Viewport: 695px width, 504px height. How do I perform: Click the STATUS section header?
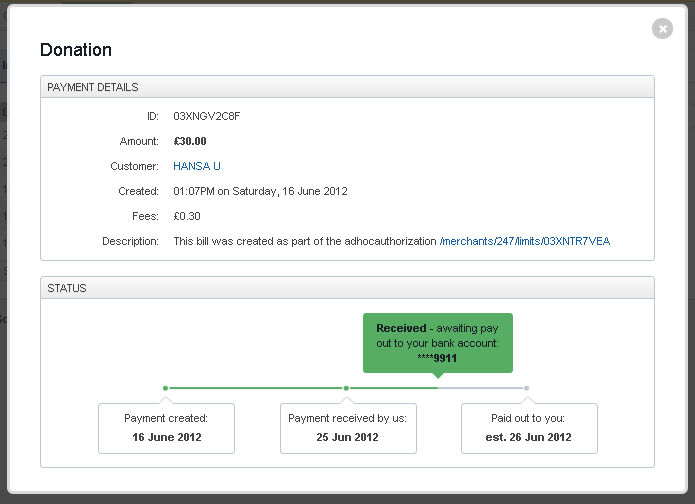point(348,288)
